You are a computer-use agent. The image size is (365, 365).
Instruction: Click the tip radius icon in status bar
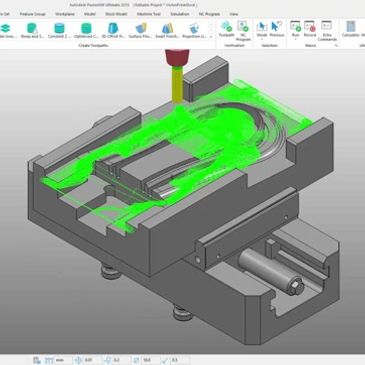(x=166, y=360)
